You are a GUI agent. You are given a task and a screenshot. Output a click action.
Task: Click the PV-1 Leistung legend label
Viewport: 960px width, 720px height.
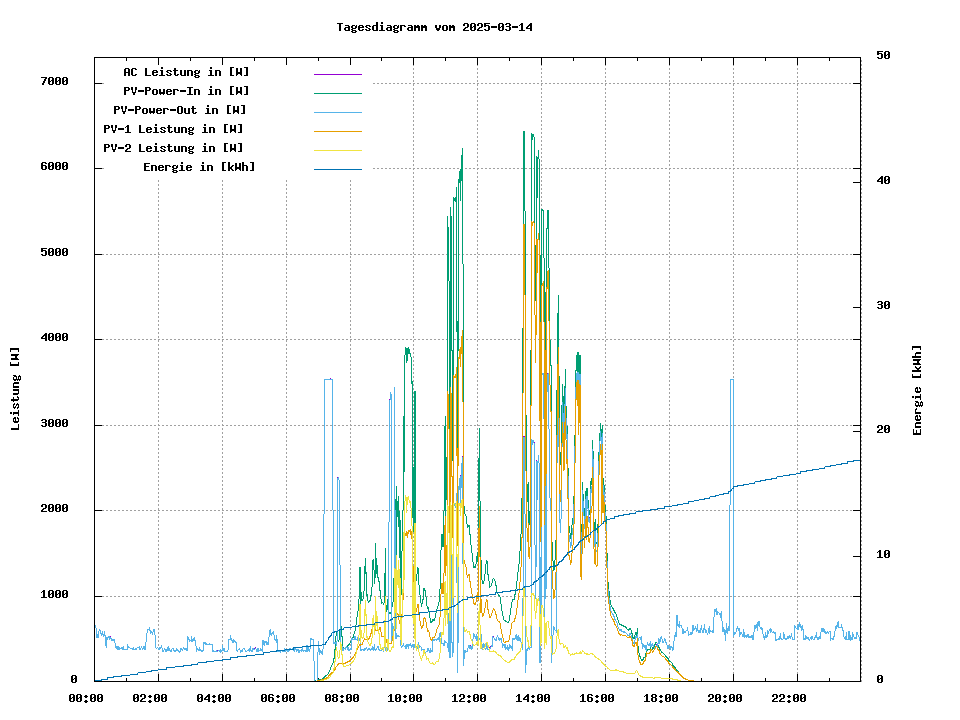click(173, 129)
